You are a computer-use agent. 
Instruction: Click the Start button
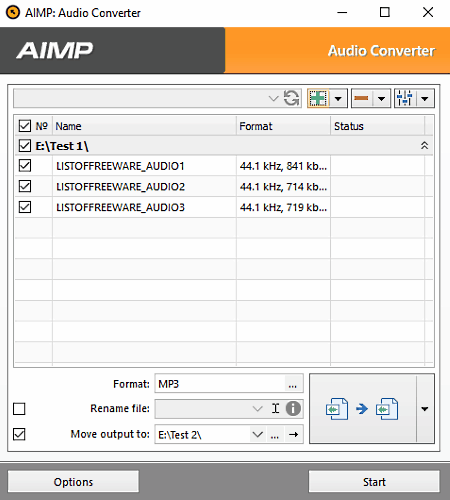coord(374,482)
